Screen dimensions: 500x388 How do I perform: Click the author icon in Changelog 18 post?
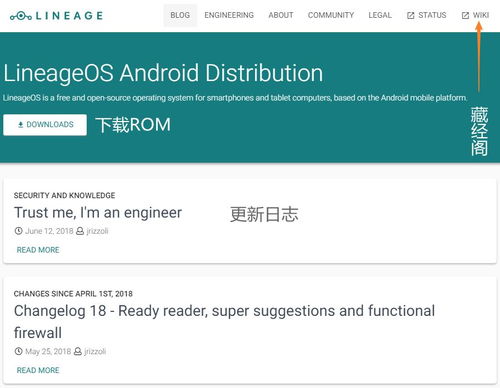pos(78,351)
